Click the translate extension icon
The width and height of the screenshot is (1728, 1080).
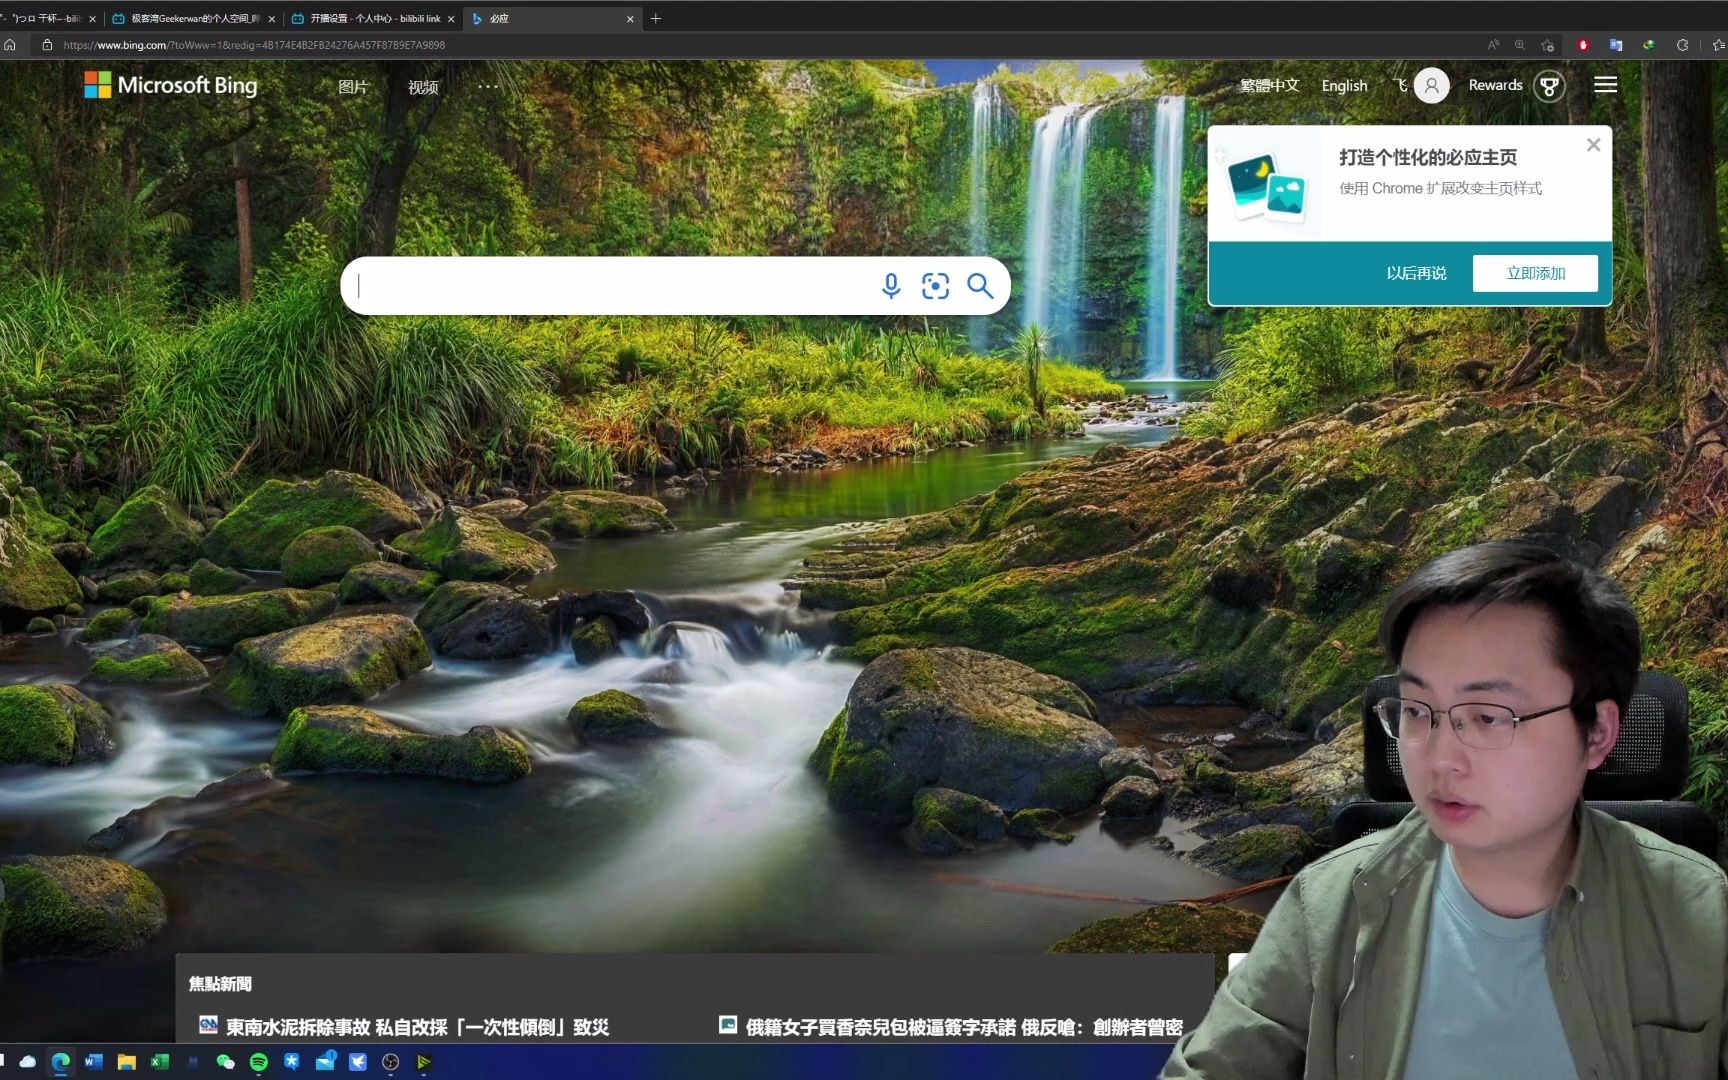click(1615, 45)
